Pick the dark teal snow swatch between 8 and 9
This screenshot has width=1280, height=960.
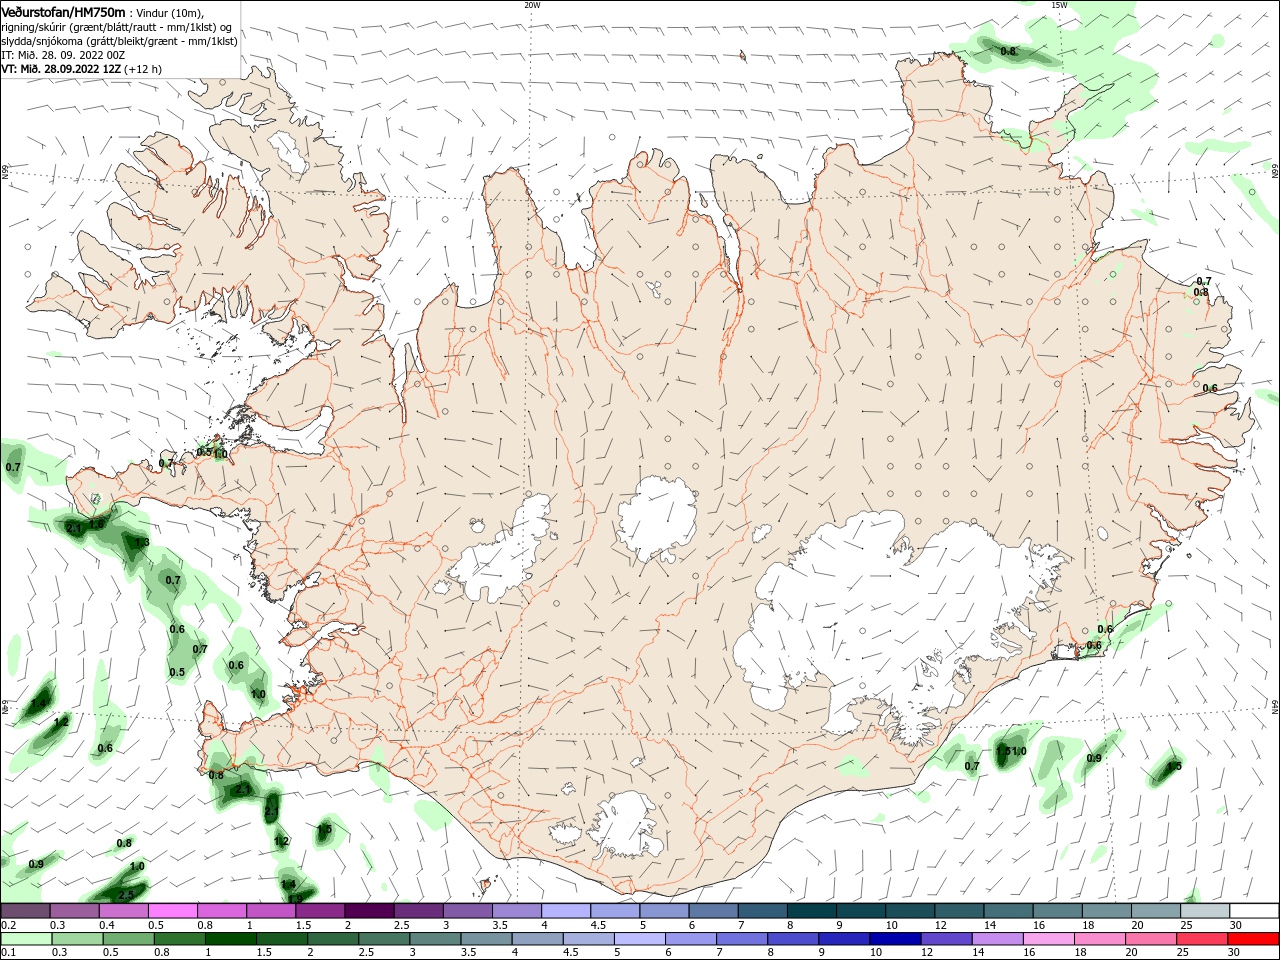pos(811,911)
